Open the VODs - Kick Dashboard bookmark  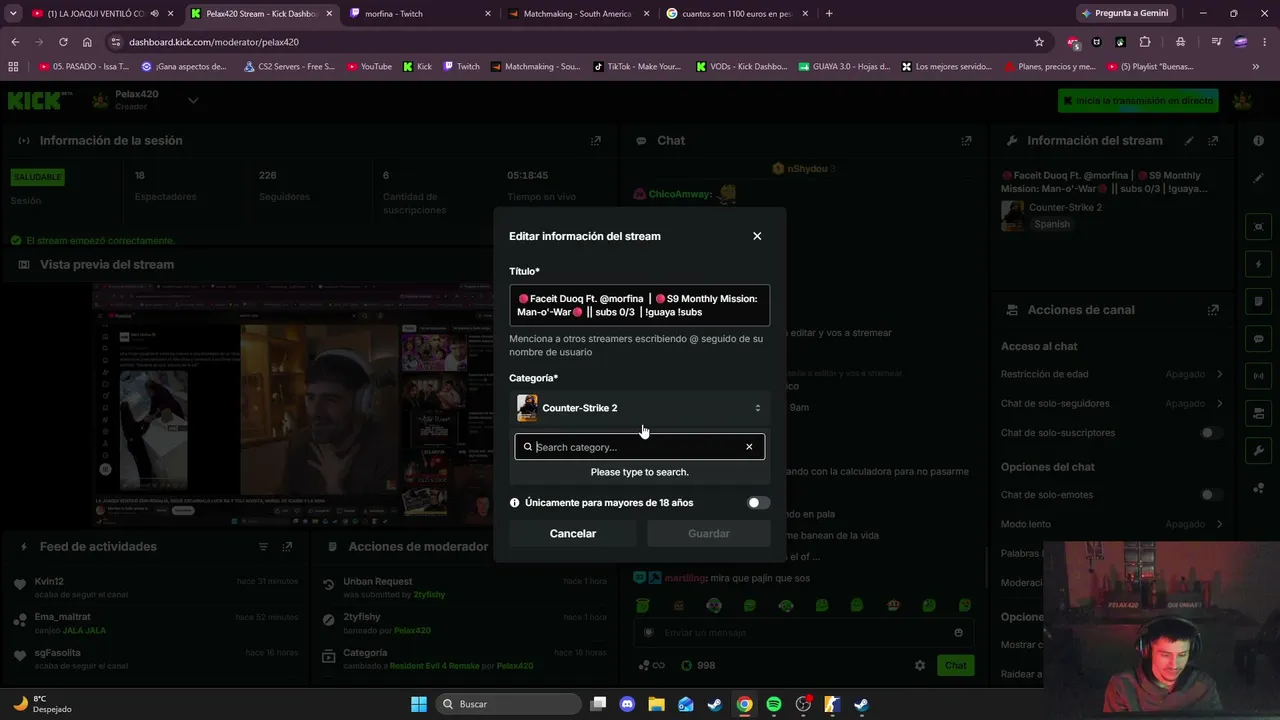[741, 67]
